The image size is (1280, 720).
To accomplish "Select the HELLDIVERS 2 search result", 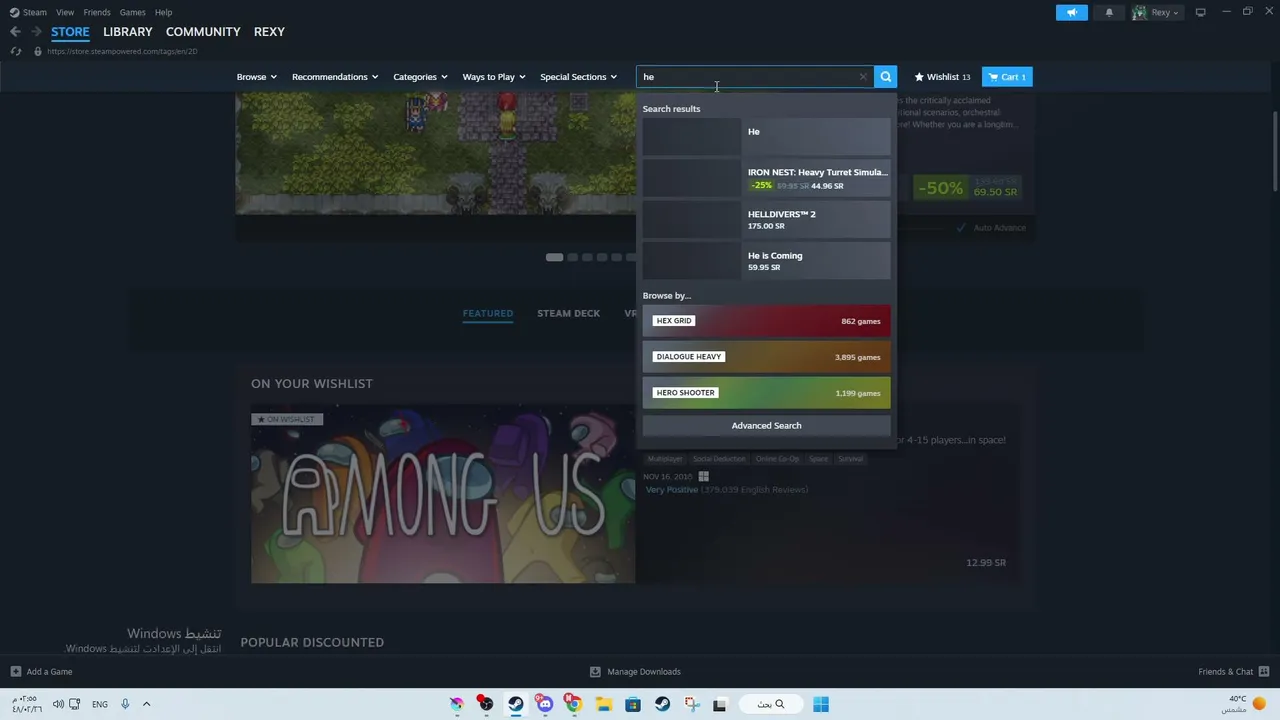I will (766, 219).
